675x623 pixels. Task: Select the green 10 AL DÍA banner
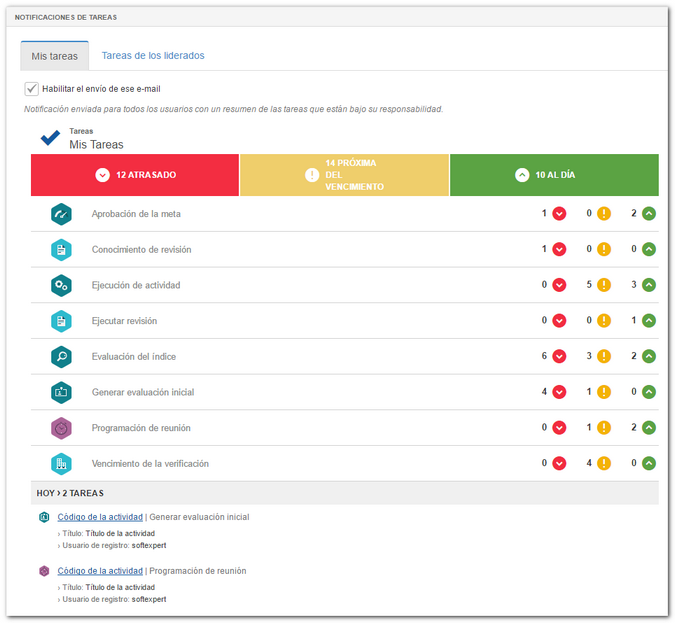554,175
